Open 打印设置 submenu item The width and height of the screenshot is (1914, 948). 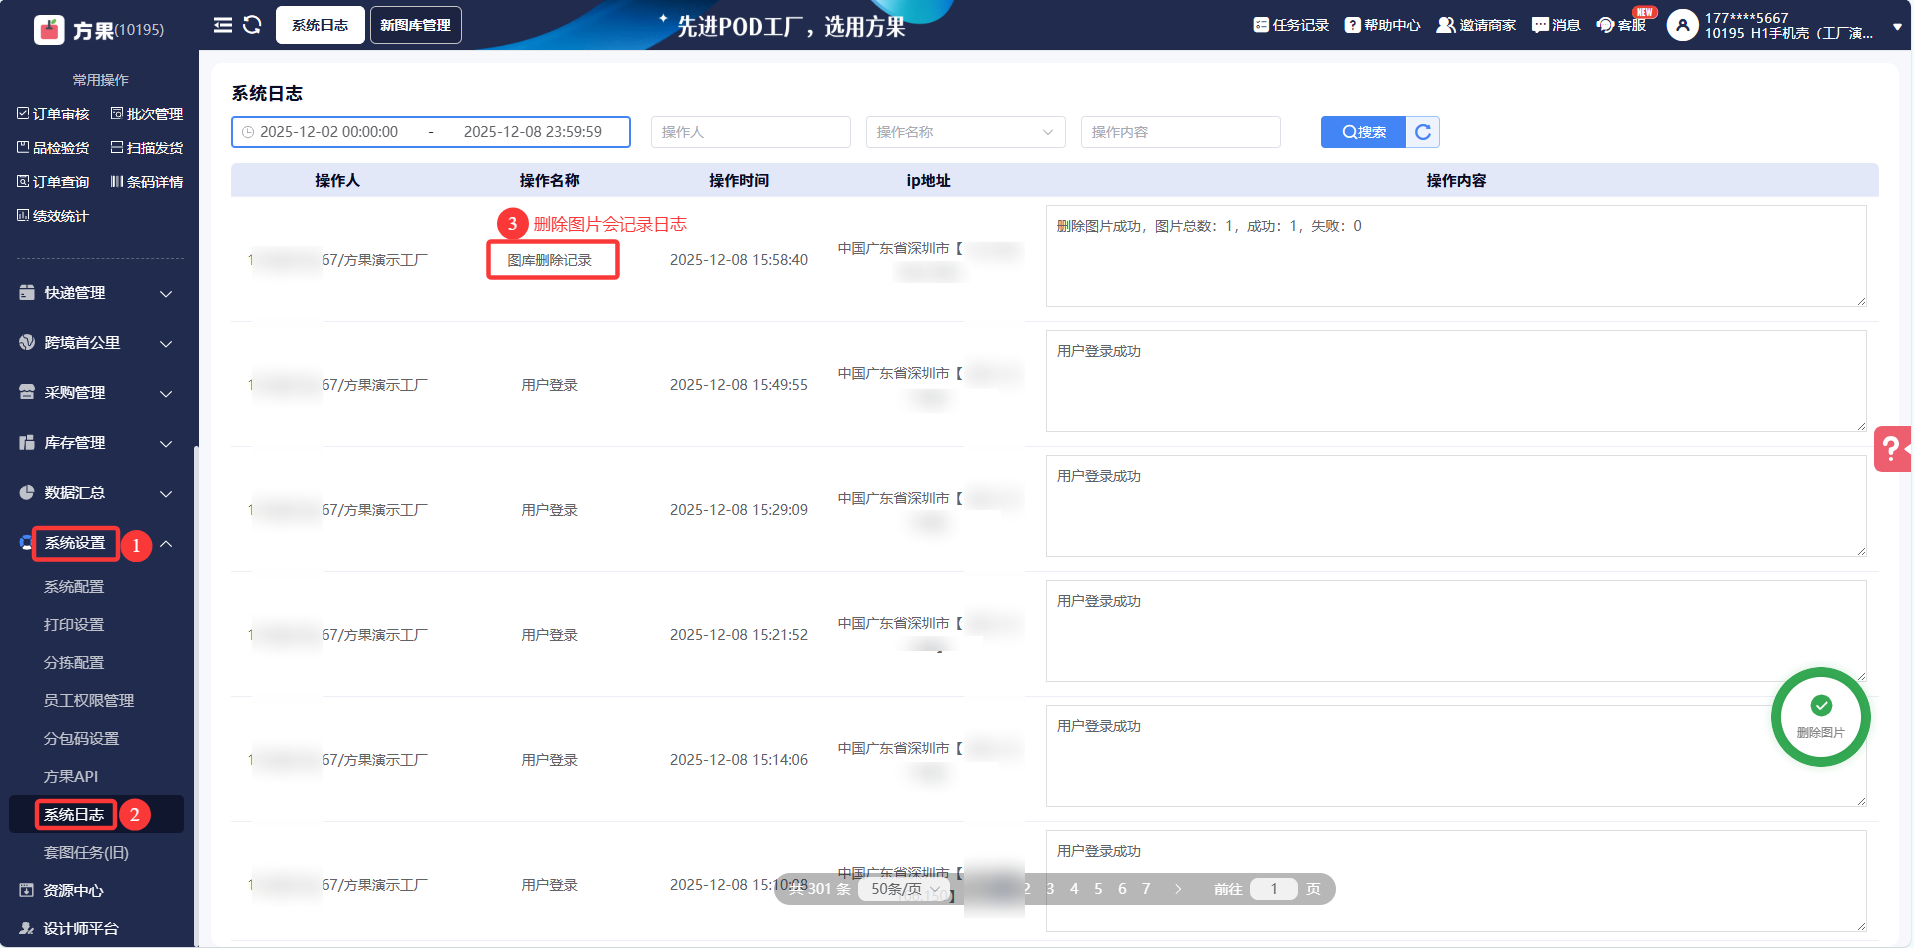click(x=74, y=625)
